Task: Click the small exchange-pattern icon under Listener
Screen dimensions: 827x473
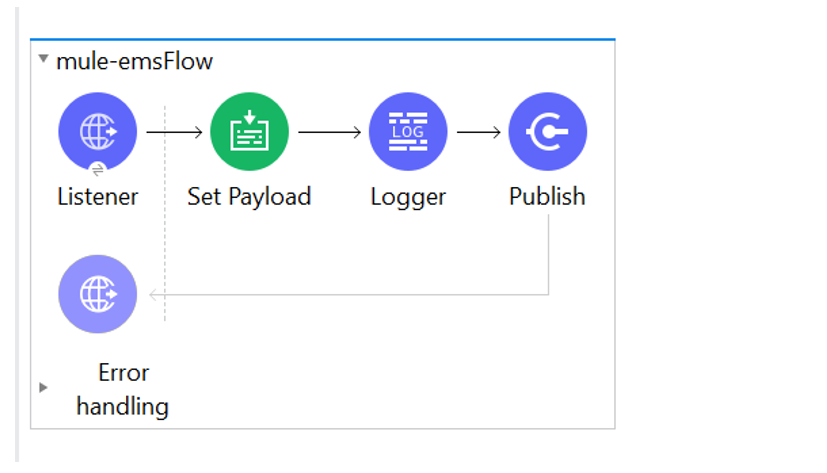Action: [98, 170]
